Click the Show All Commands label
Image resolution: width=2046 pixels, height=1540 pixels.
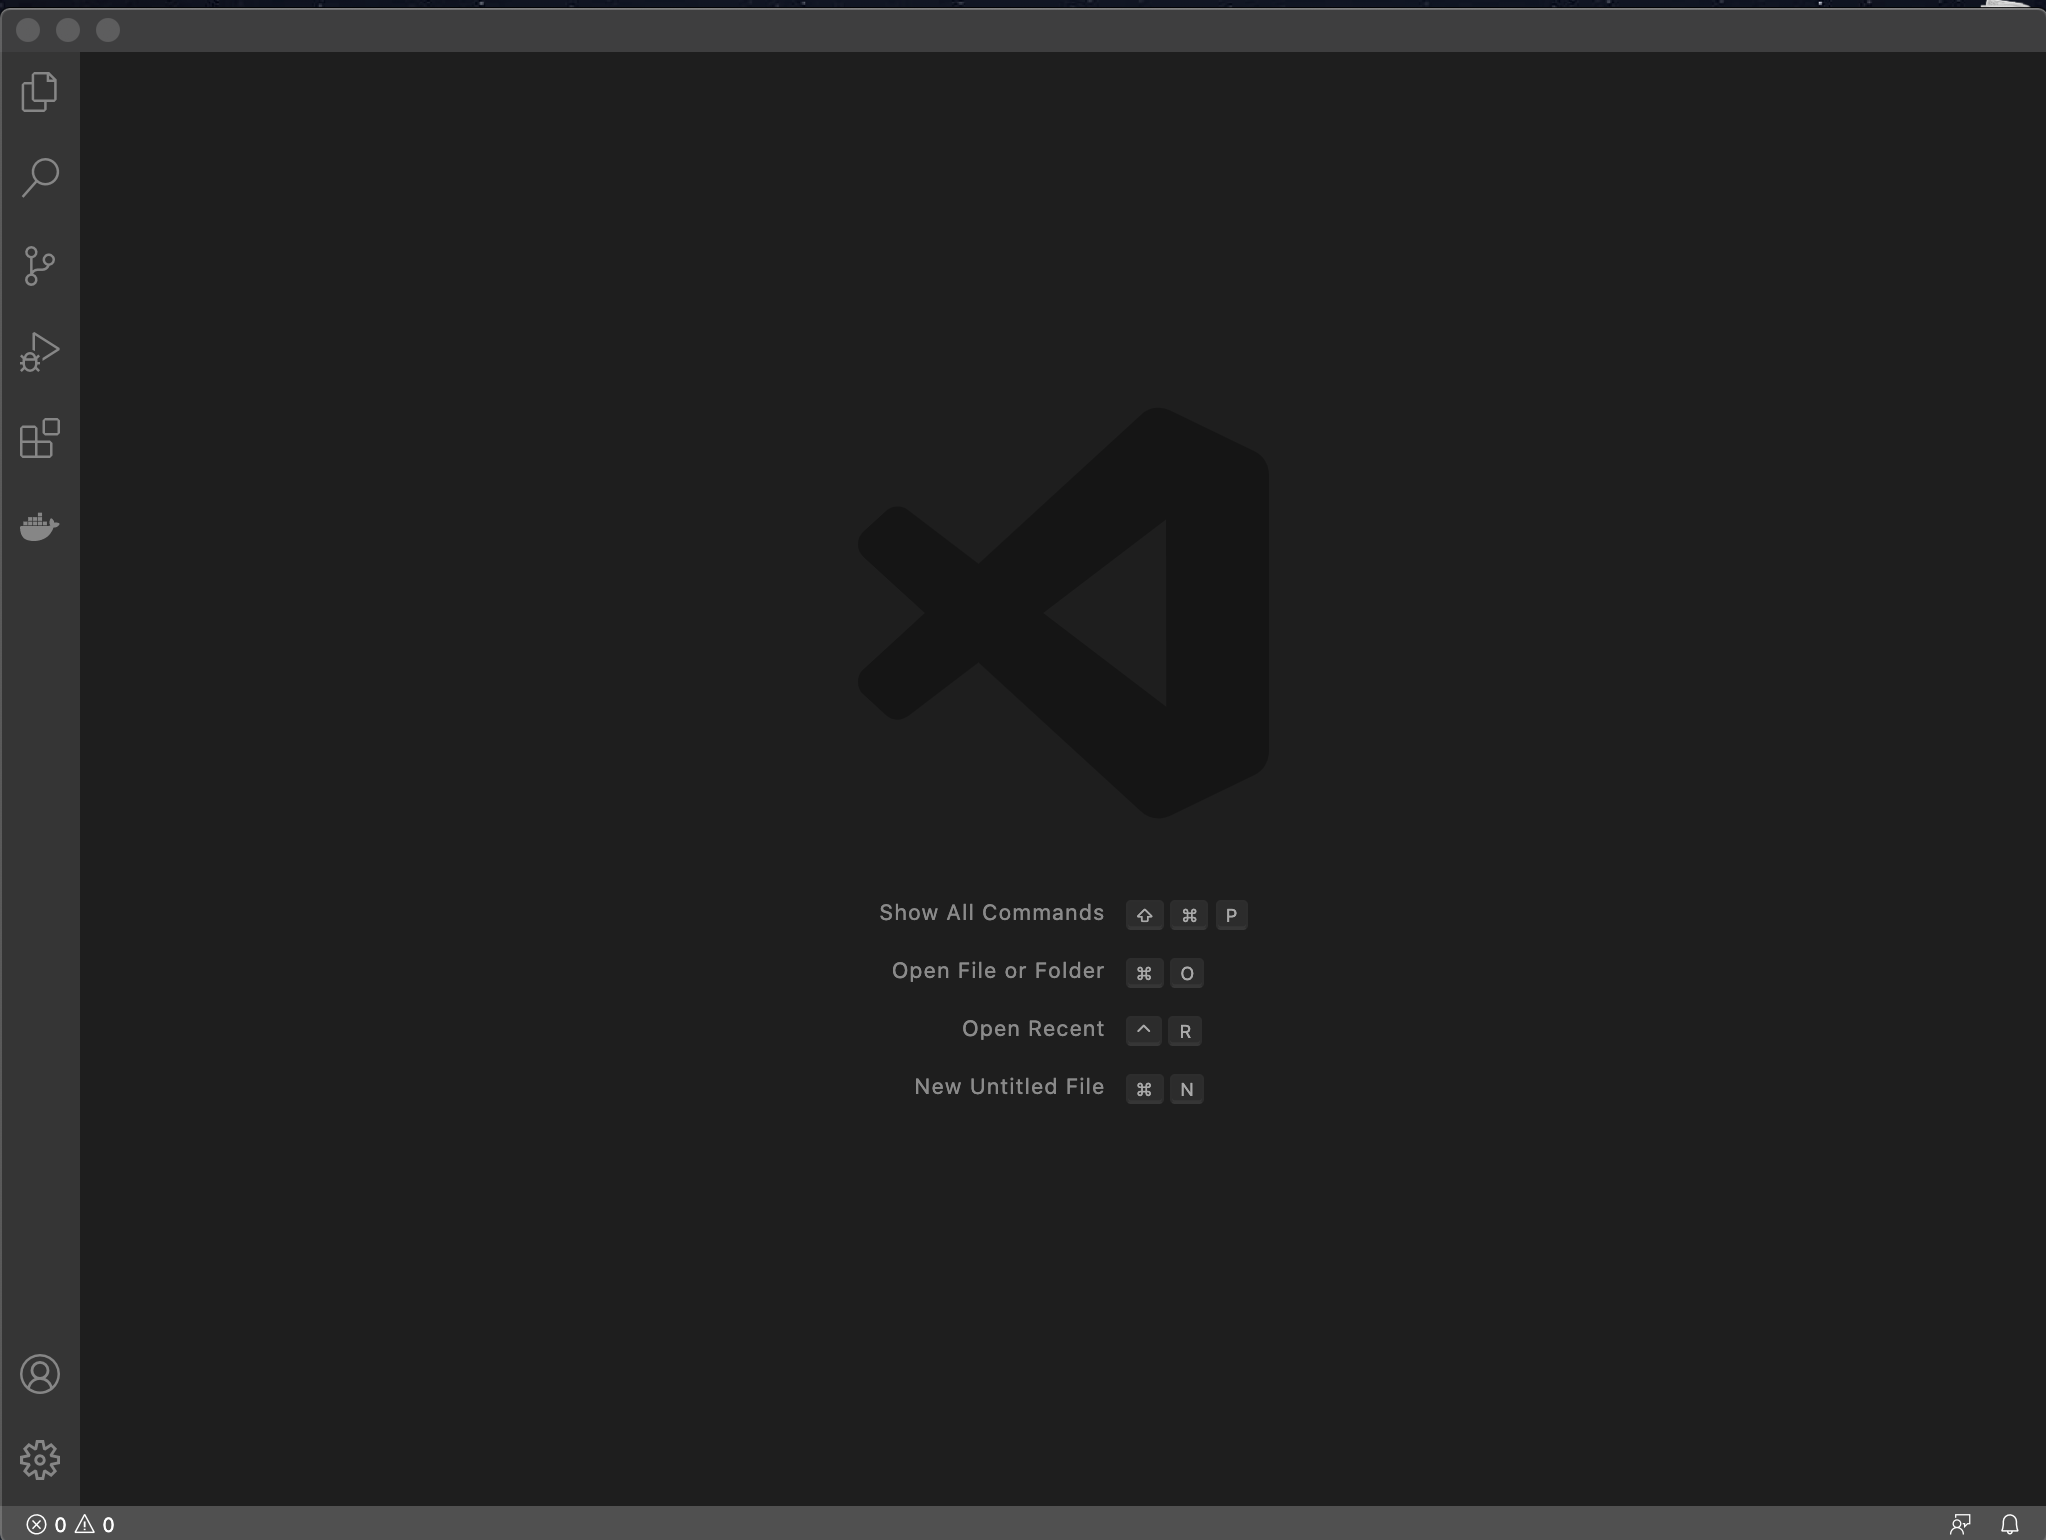pos(992,913)
